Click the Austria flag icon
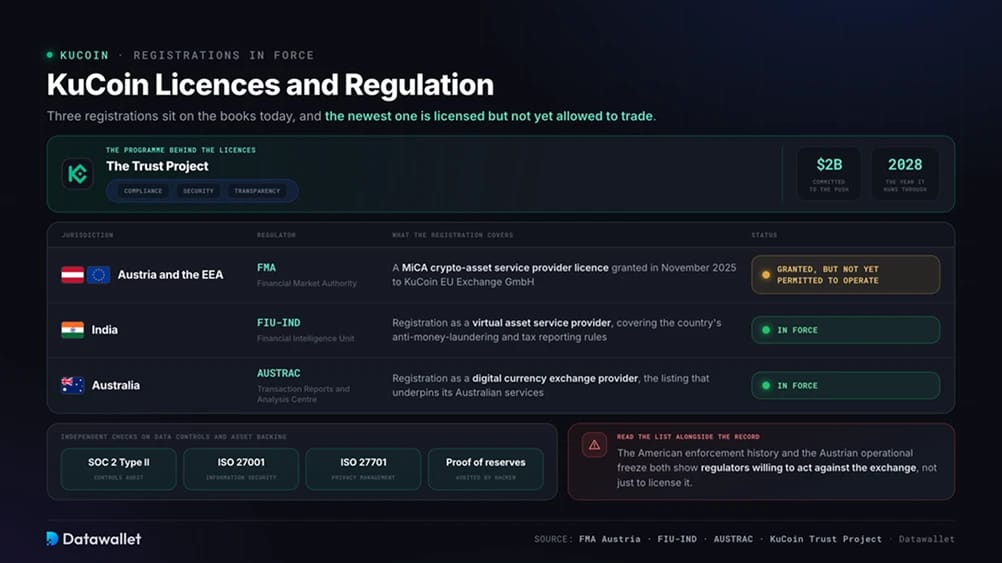Viewport: 1002px width, 563px height. point(72,275)
